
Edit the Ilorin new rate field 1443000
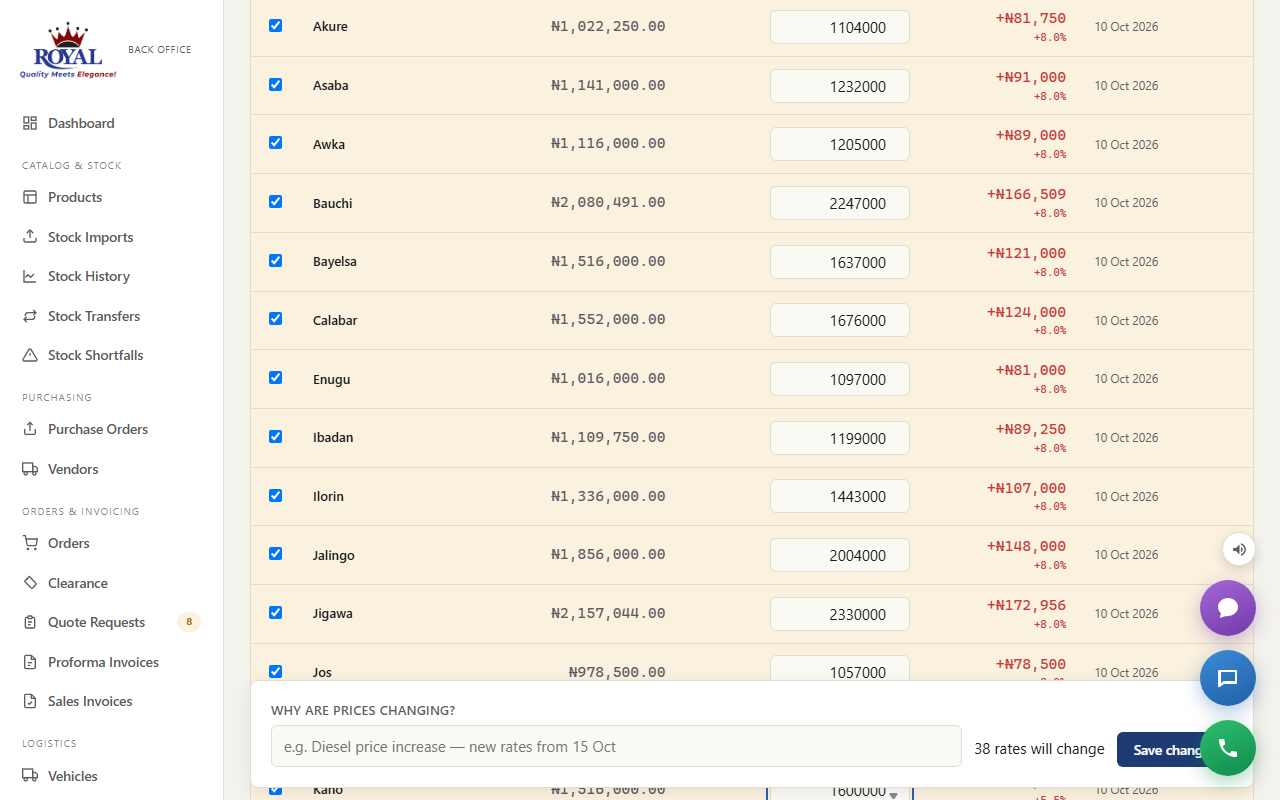[x=840, y=496]
